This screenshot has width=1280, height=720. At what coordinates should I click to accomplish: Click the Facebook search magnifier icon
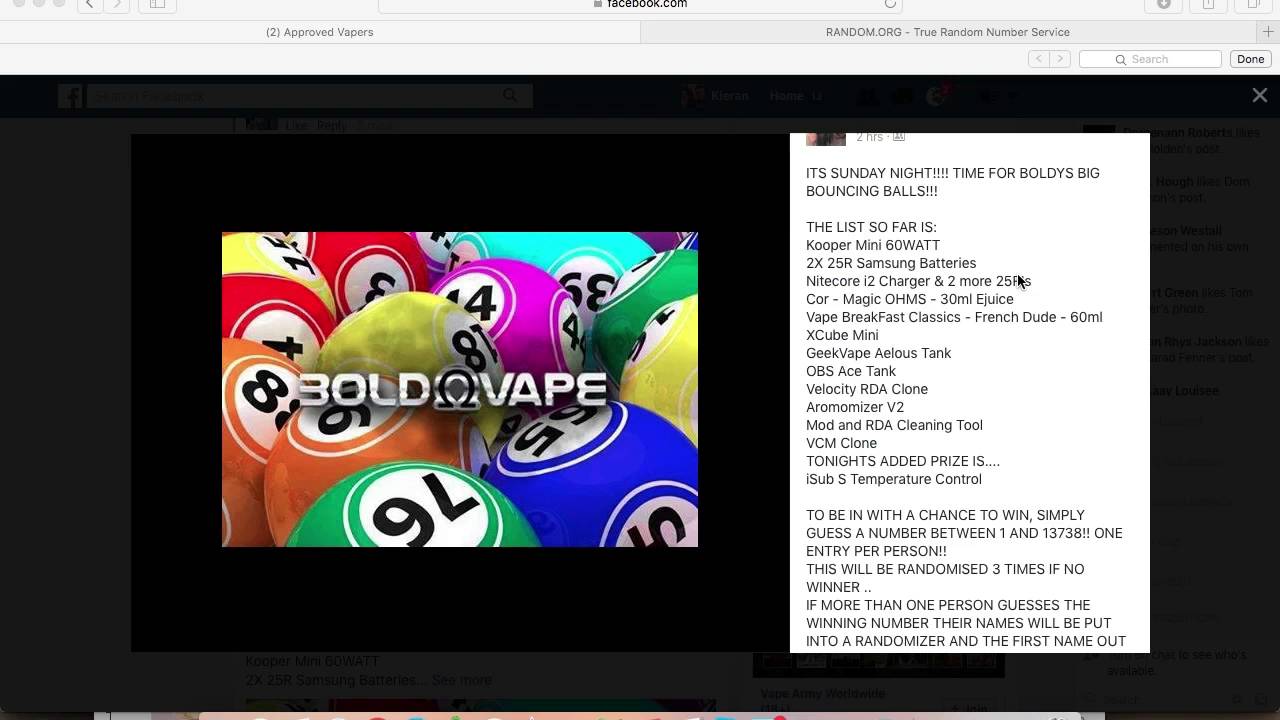(510, 96)
